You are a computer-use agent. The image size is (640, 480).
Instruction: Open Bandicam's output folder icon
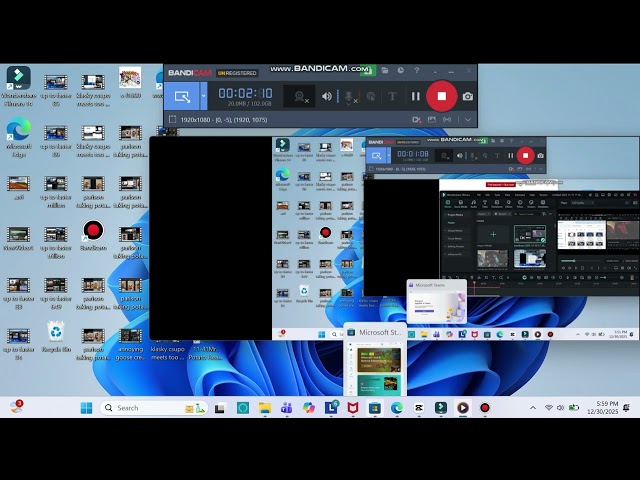[x=384, y=71]
